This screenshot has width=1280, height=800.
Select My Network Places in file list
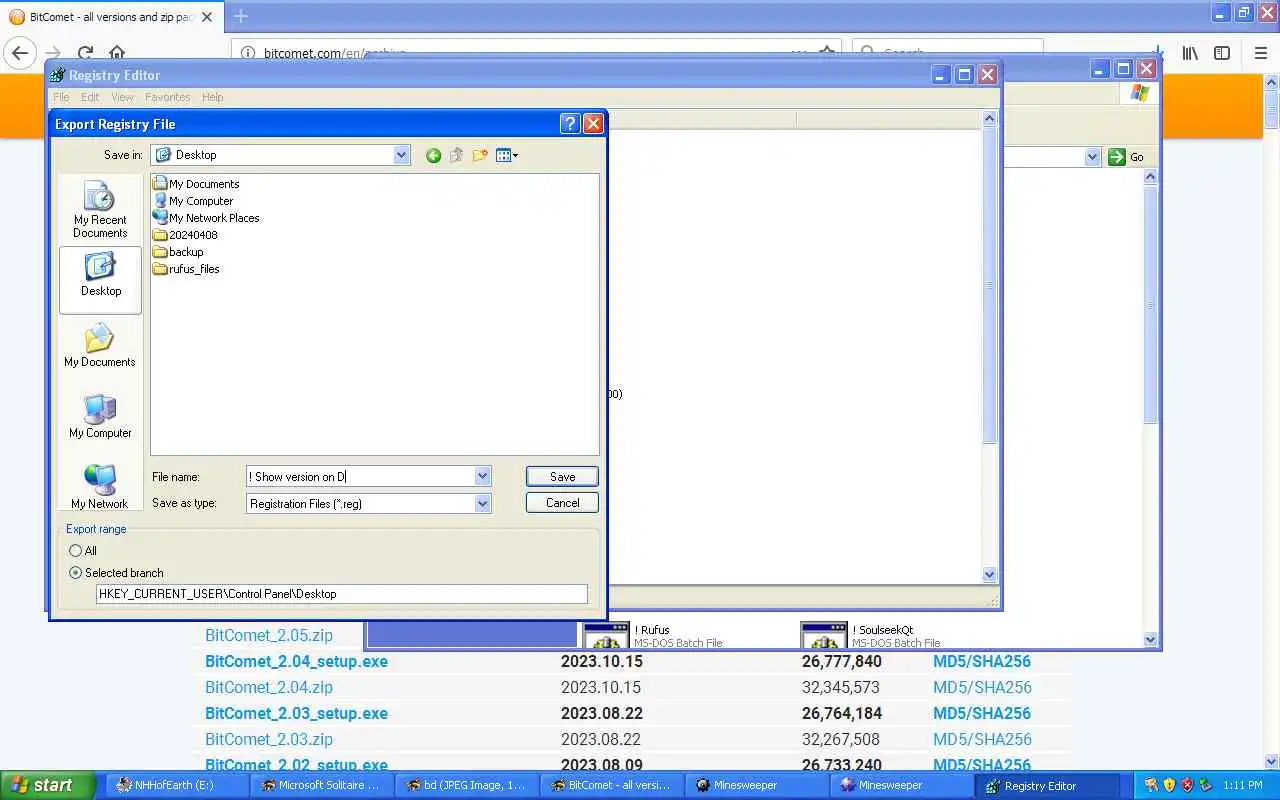[206, 218]
